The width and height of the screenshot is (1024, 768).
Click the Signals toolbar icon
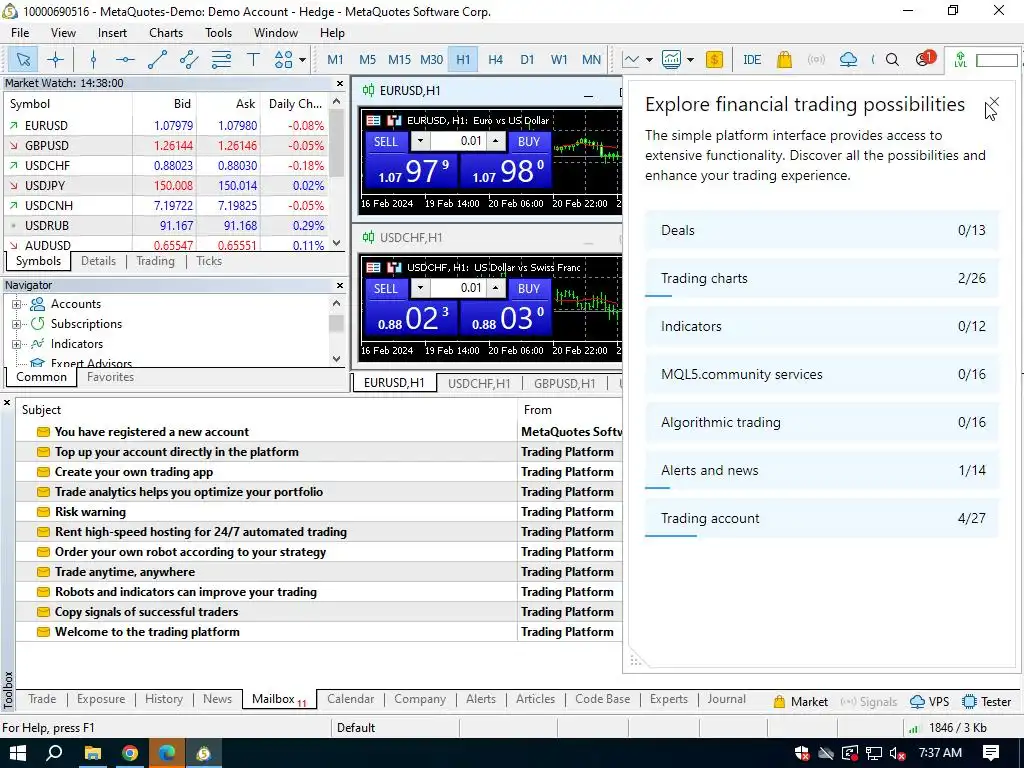click(x=816, y=60)
